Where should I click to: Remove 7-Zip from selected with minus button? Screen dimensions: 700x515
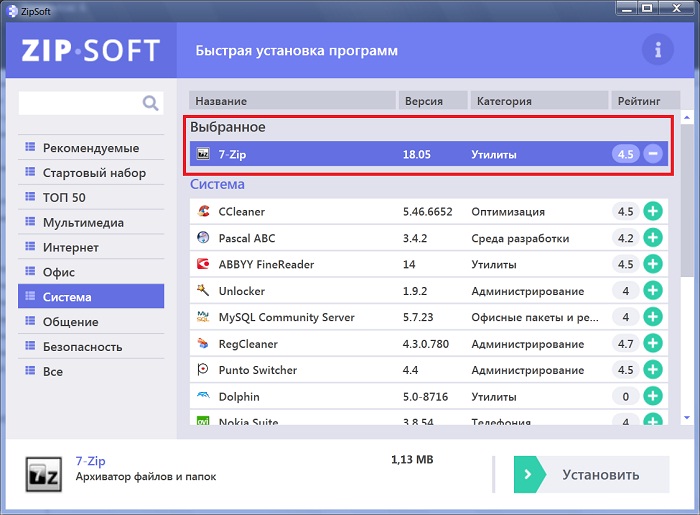(x=652, y=154)
